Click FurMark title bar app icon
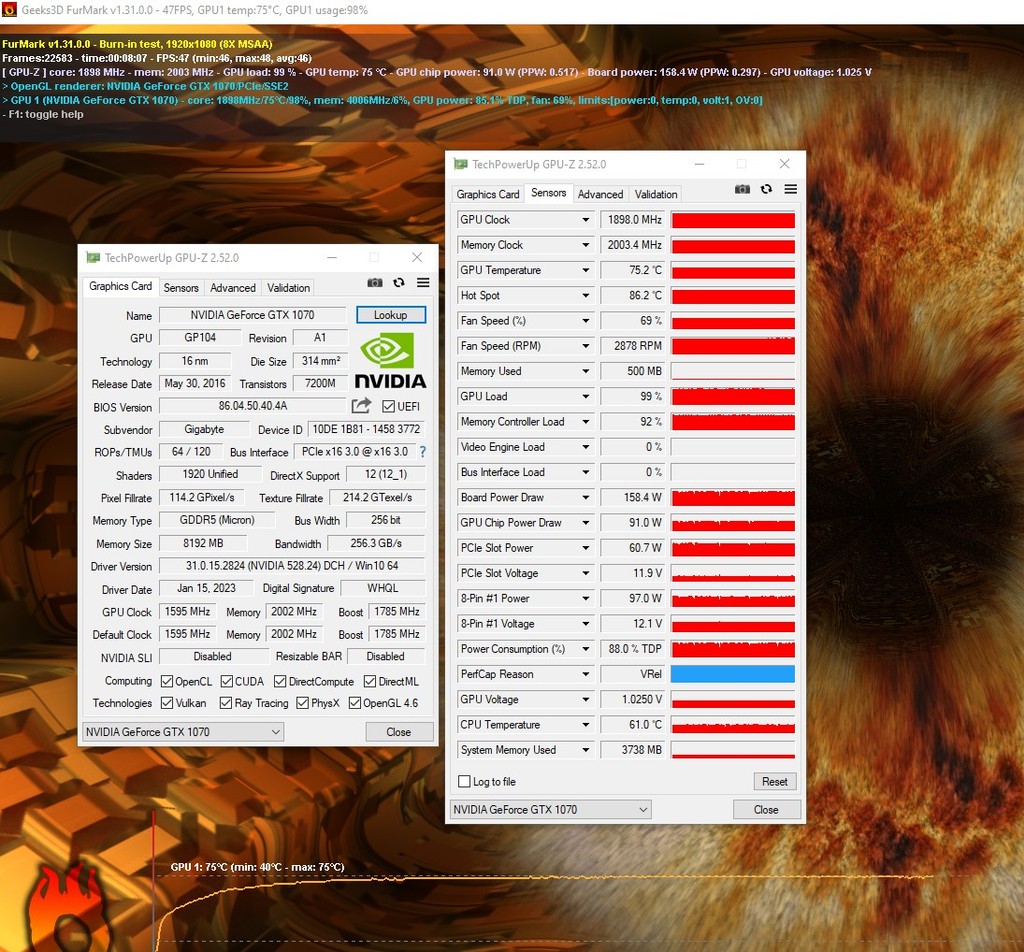Screen dimensions: 1024x952 point(9,10)
